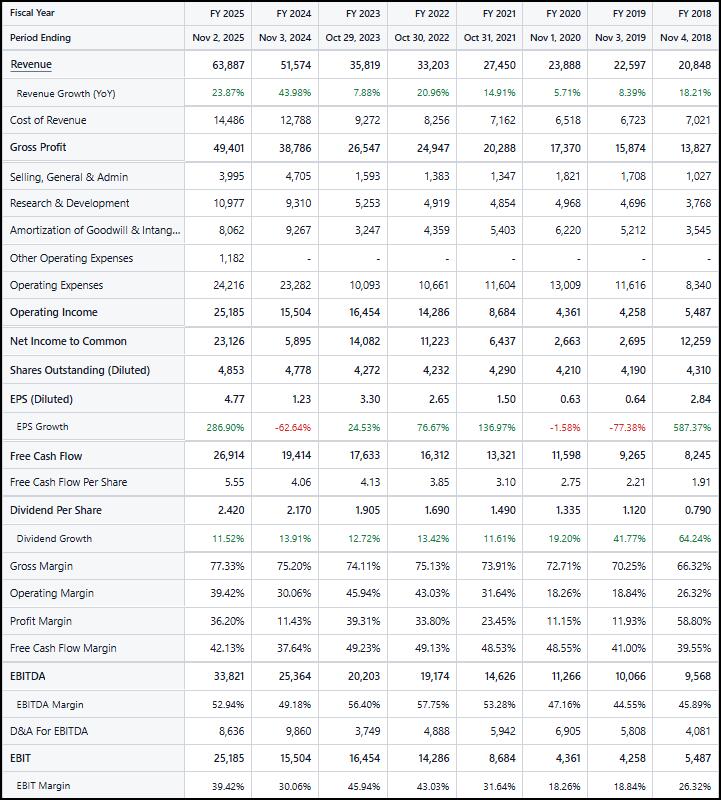Click the Gross Profit row label
This screenshot has width=721, height=800.
tap(38, 147)
